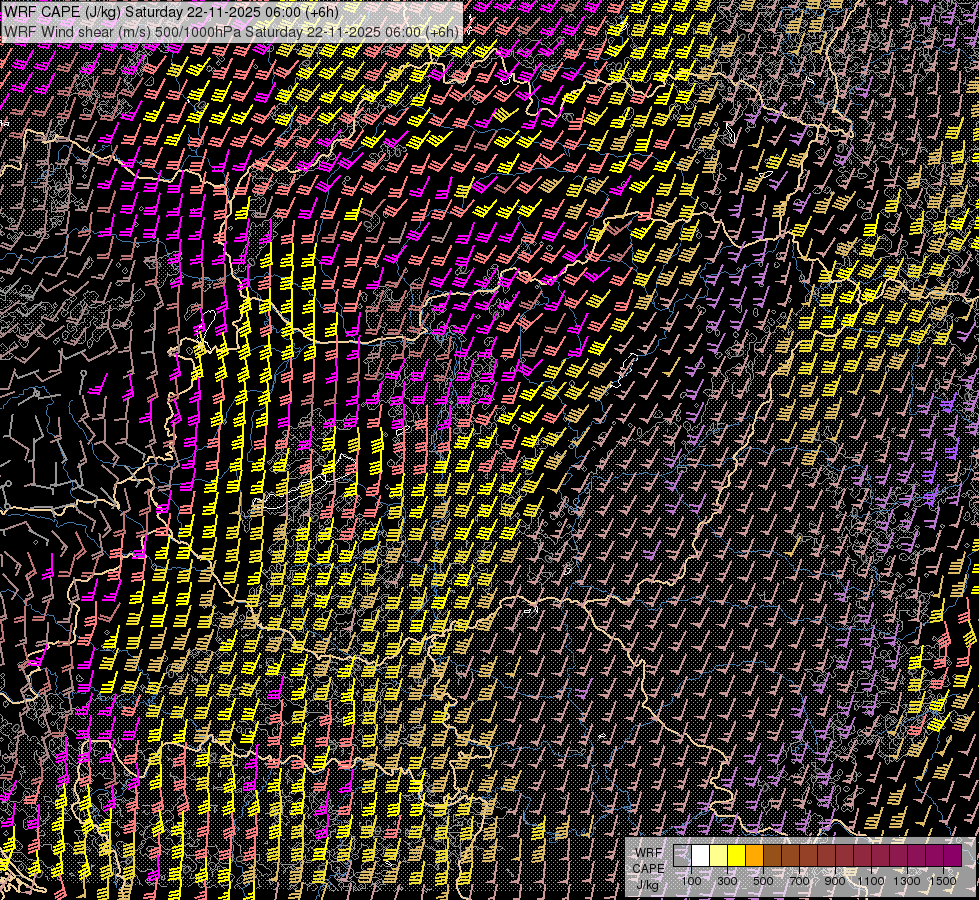This screenshot has height=900, width=979.
Task: Click the J/kg unit label in legend
Action: 647,886
